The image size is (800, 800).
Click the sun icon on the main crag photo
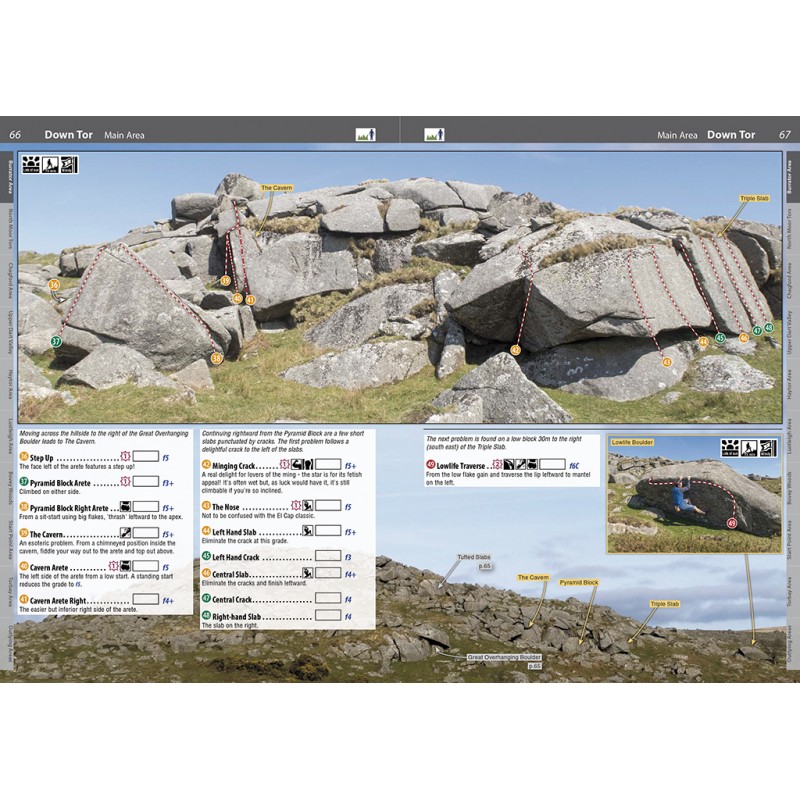click(29, 164)
